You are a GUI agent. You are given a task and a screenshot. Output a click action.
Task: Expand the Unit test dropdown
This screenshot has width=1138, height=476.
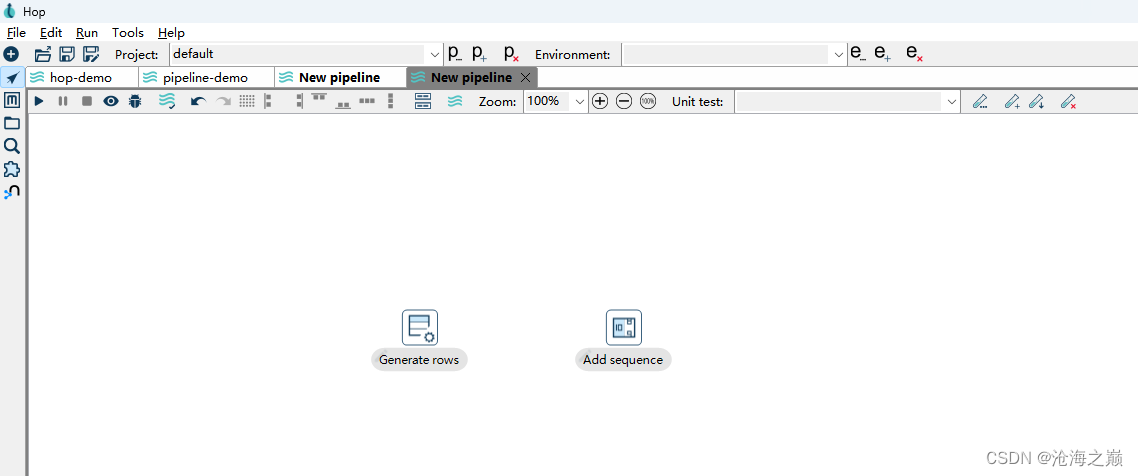953,102
